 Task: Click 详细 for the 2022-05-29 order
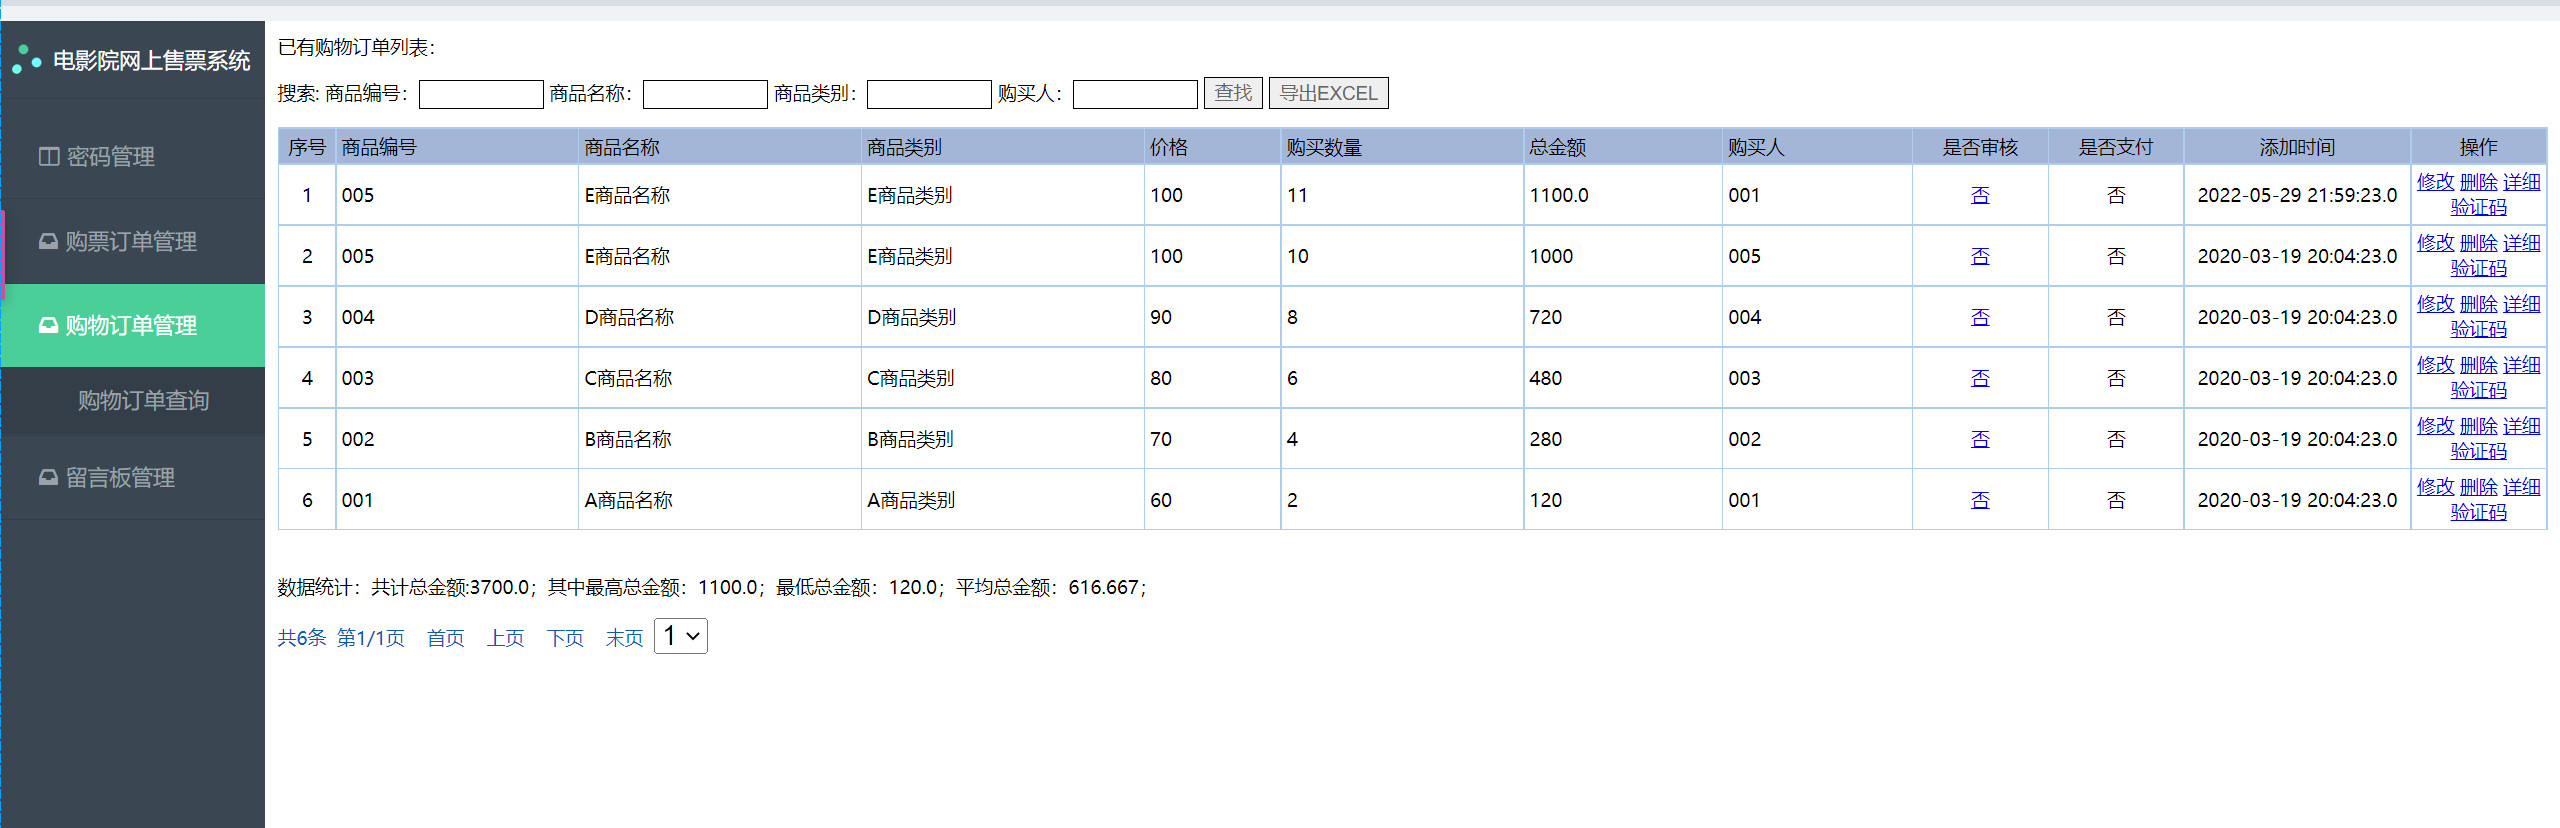2521,182
